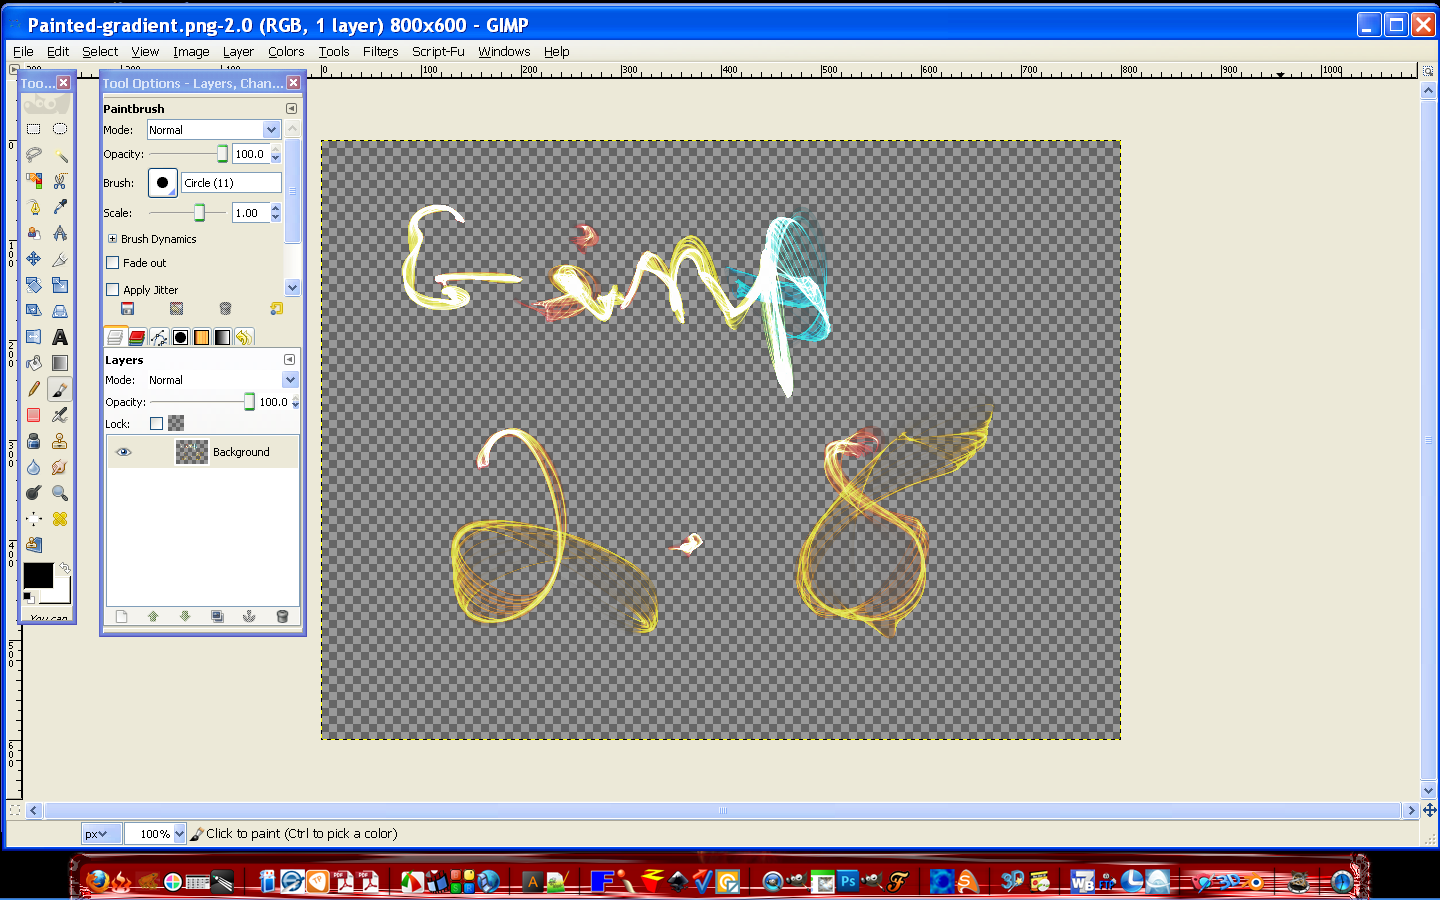Open the navigation preview at canvas bottom-right
The width and height of the screenshot is (1440, 900).
pos(1429,811)
